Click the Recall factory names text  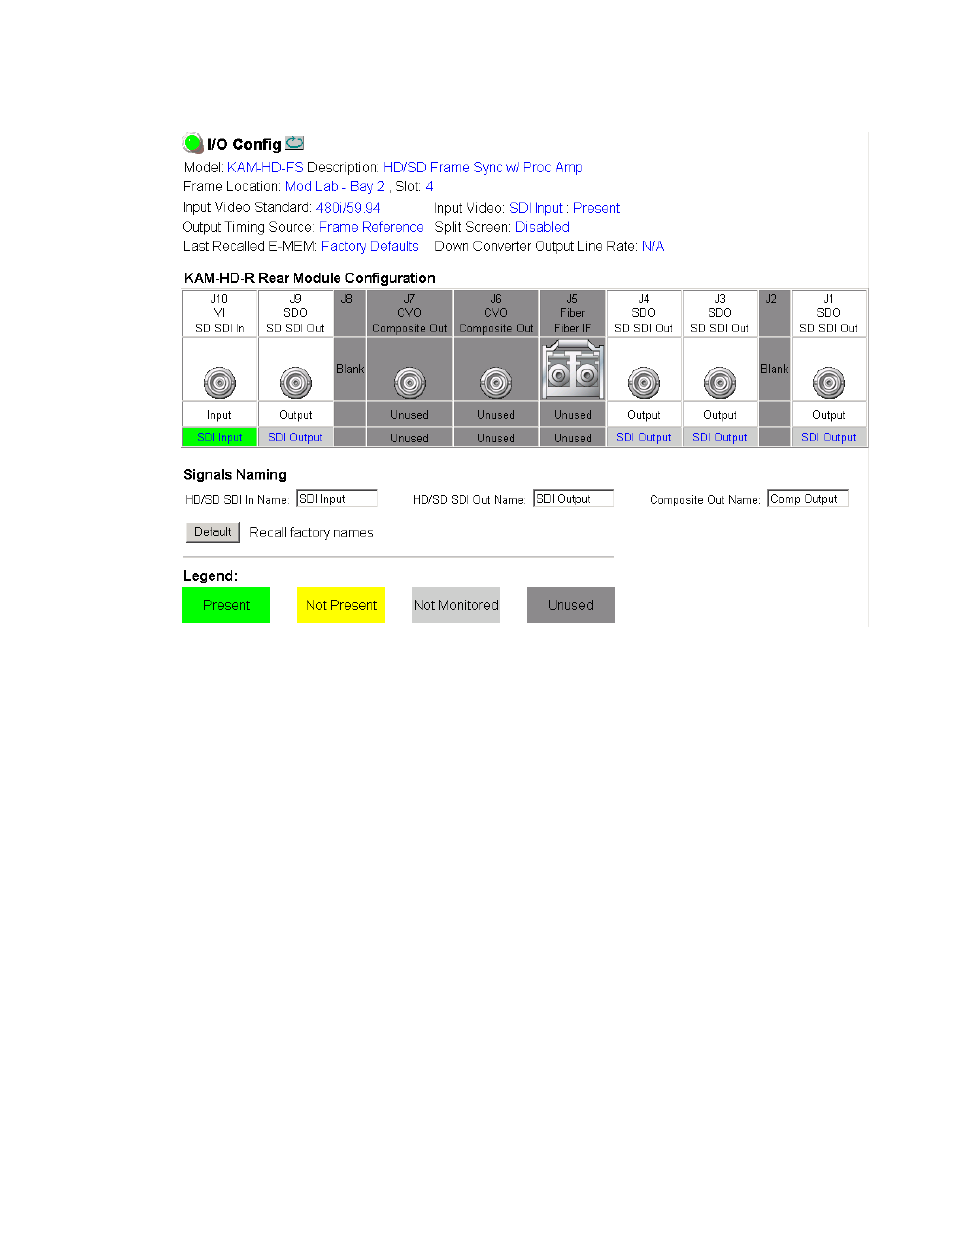[x=311, y=532]
